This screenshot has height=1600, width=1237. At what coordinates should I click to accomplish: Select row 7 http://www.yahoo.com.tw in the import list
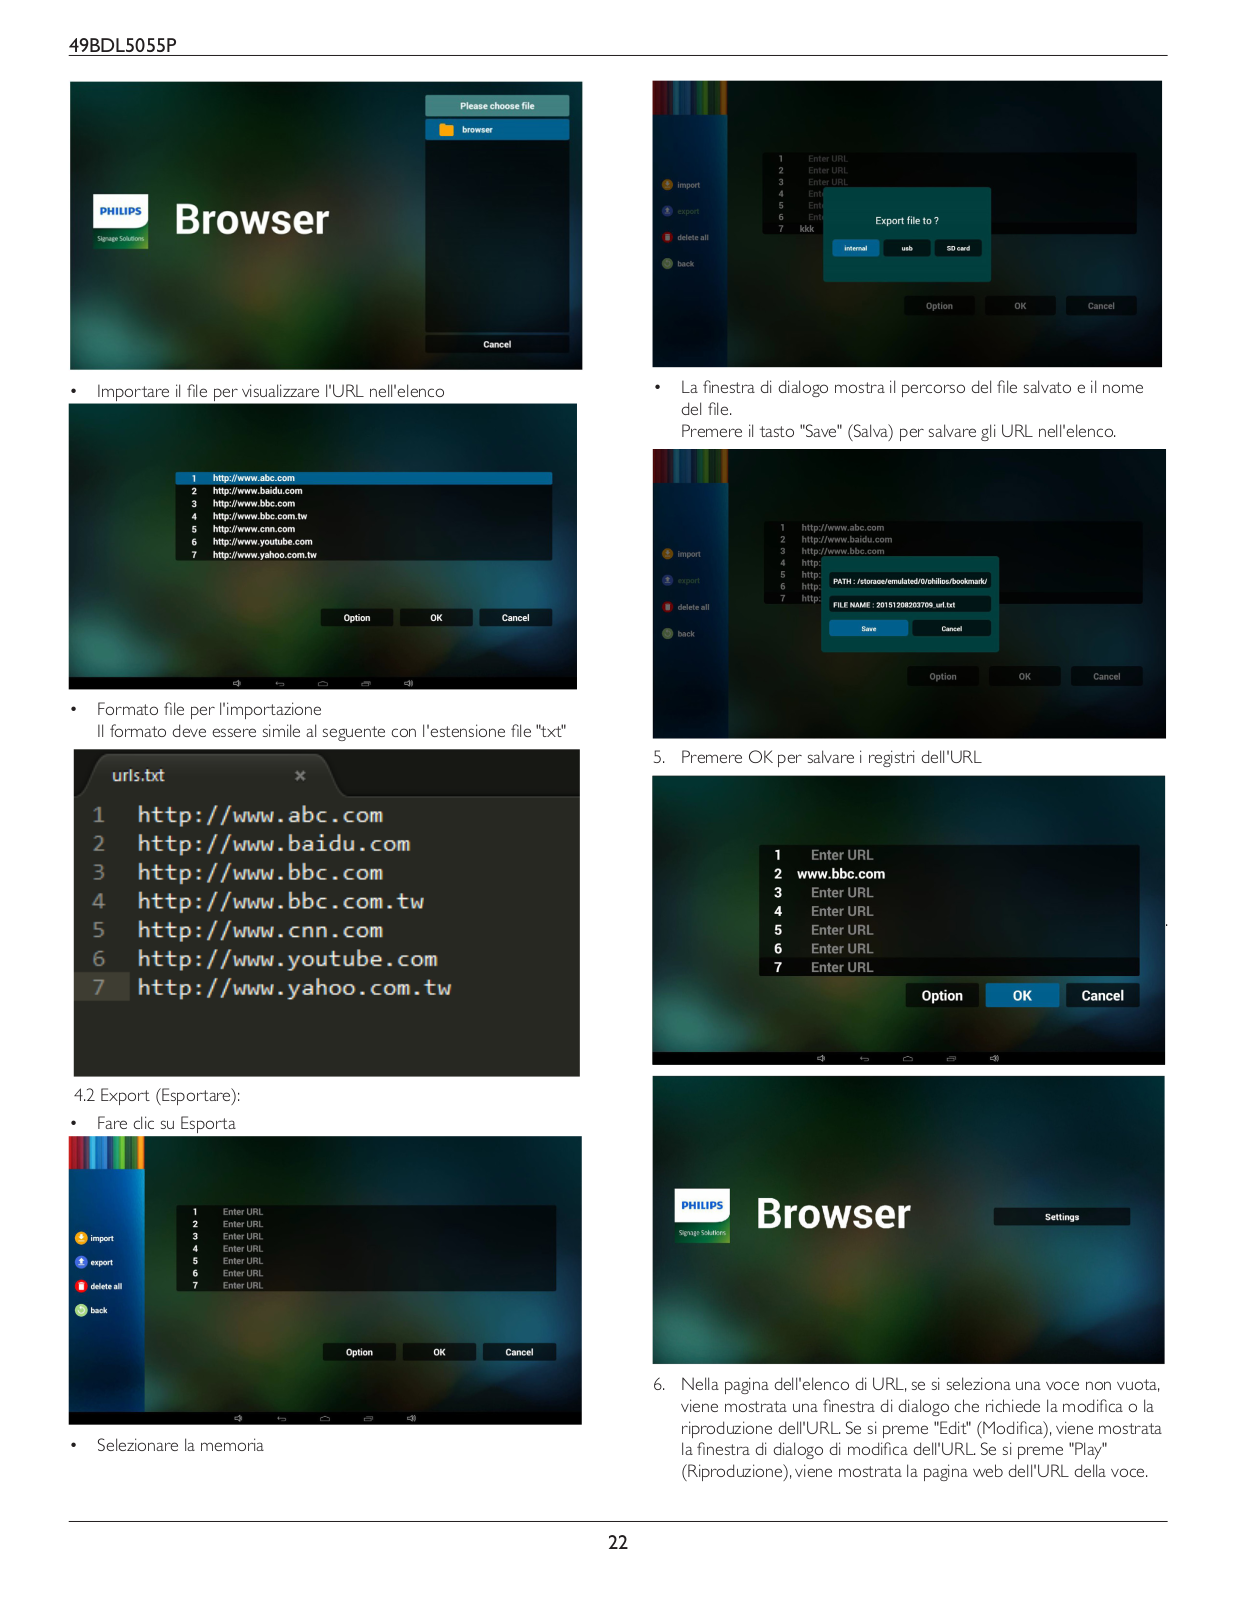[x=364, y=555]
